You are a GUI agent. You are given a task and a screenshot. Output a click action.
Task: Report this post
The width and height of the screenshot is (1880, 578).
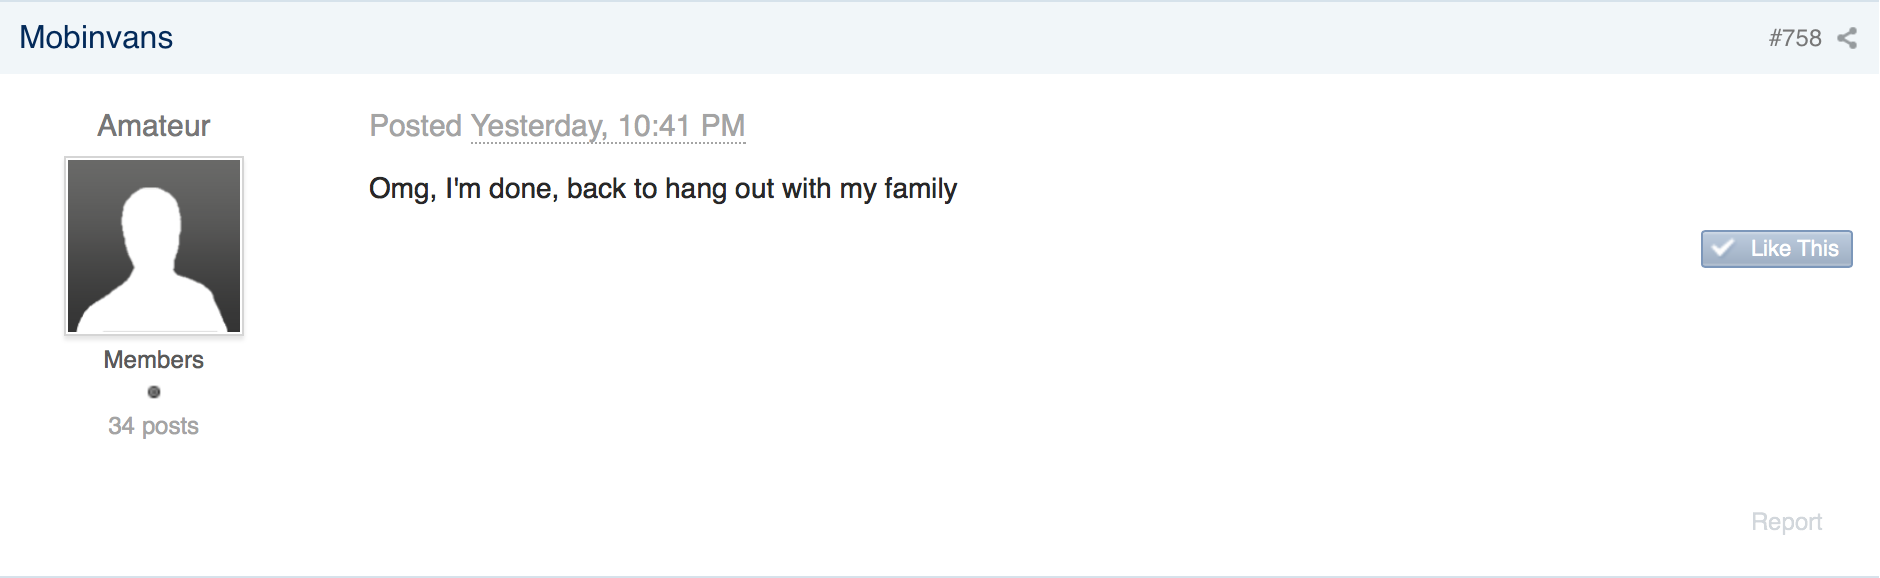coord(1787,522)
